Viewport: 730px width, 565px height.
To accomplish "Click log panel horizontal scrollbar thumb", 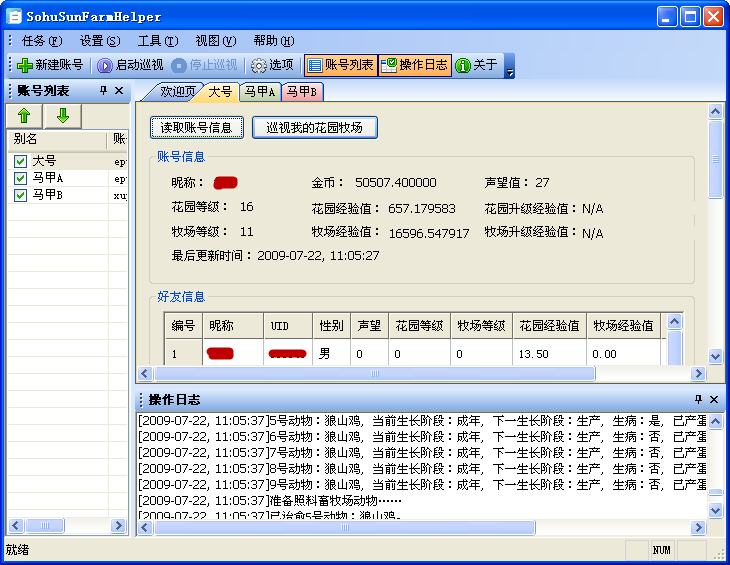I will pos(345,527).
